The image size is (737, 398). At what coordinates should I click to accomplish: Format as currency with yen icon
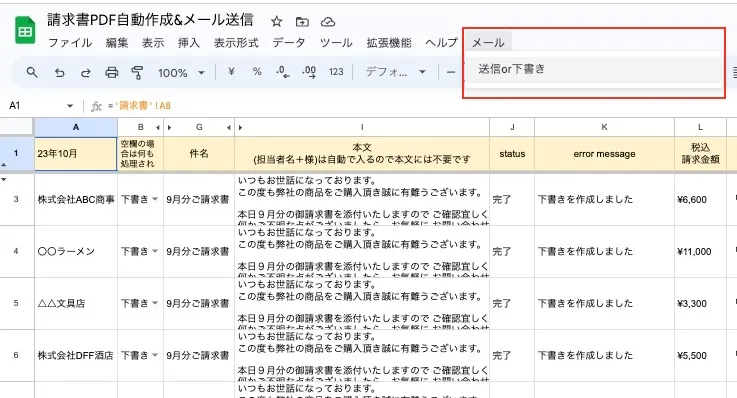coord(231,72)
